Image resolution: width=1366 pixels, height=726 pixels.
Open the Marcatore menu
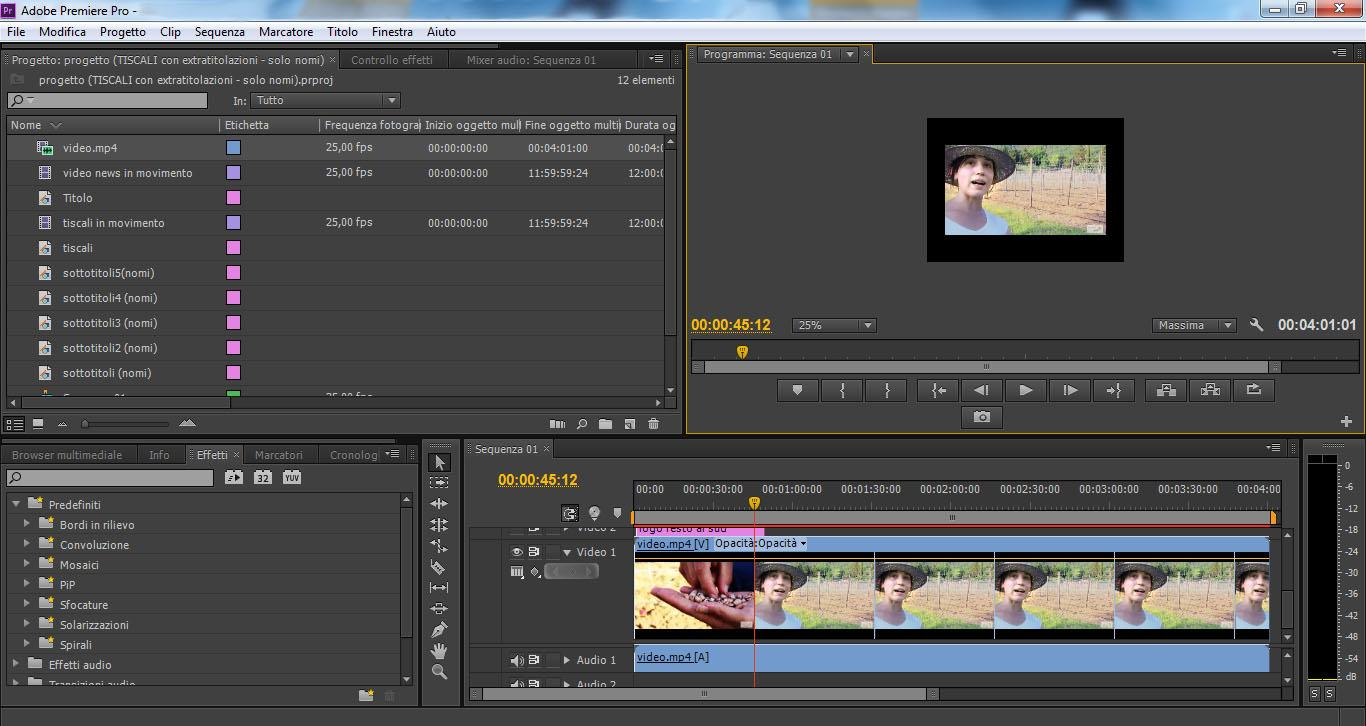click(286, 32)
